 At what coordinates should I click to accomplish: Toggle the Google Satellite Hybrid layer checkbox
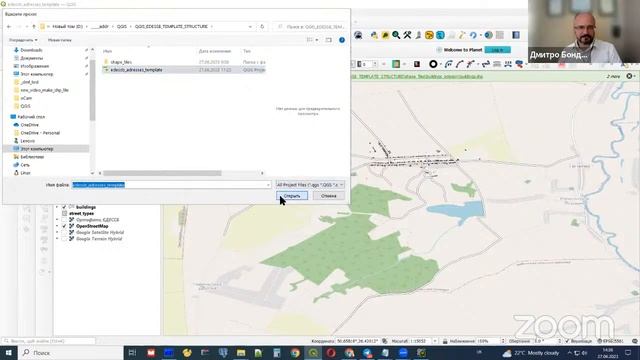[x=64, y=233]
